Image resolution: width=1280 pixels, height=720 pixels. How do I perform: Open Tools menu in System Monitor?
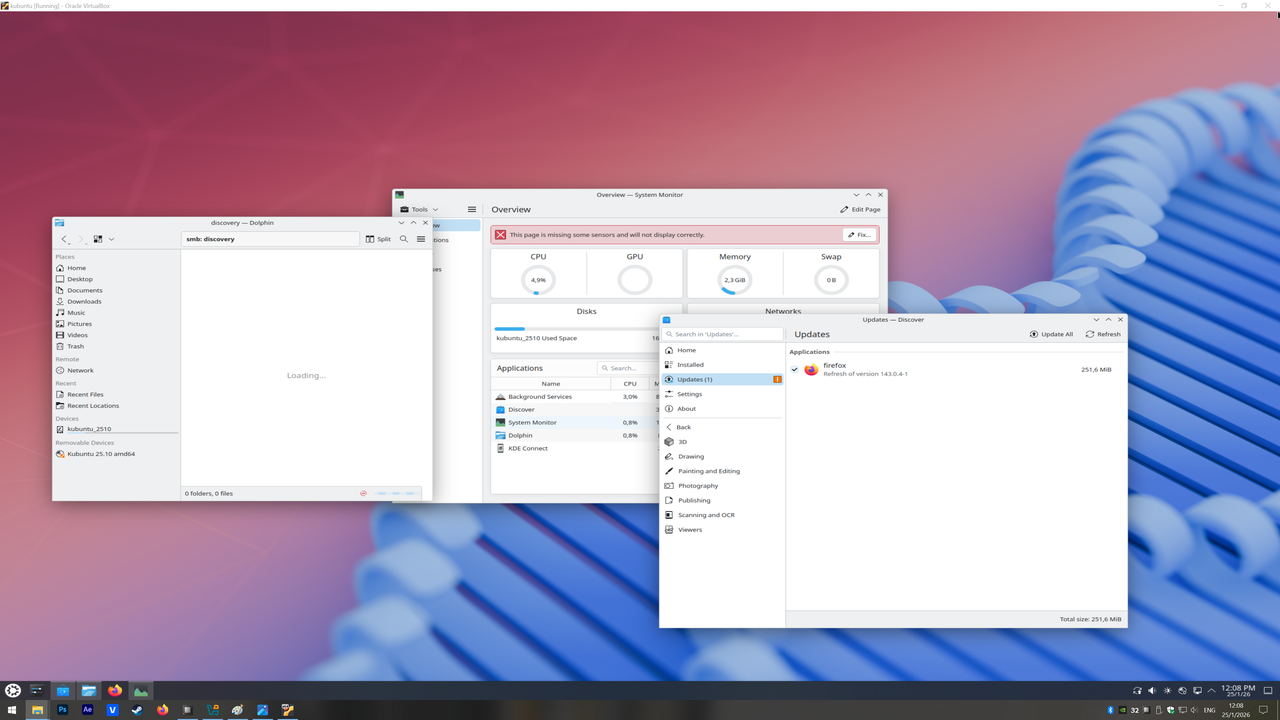(419, 210)
